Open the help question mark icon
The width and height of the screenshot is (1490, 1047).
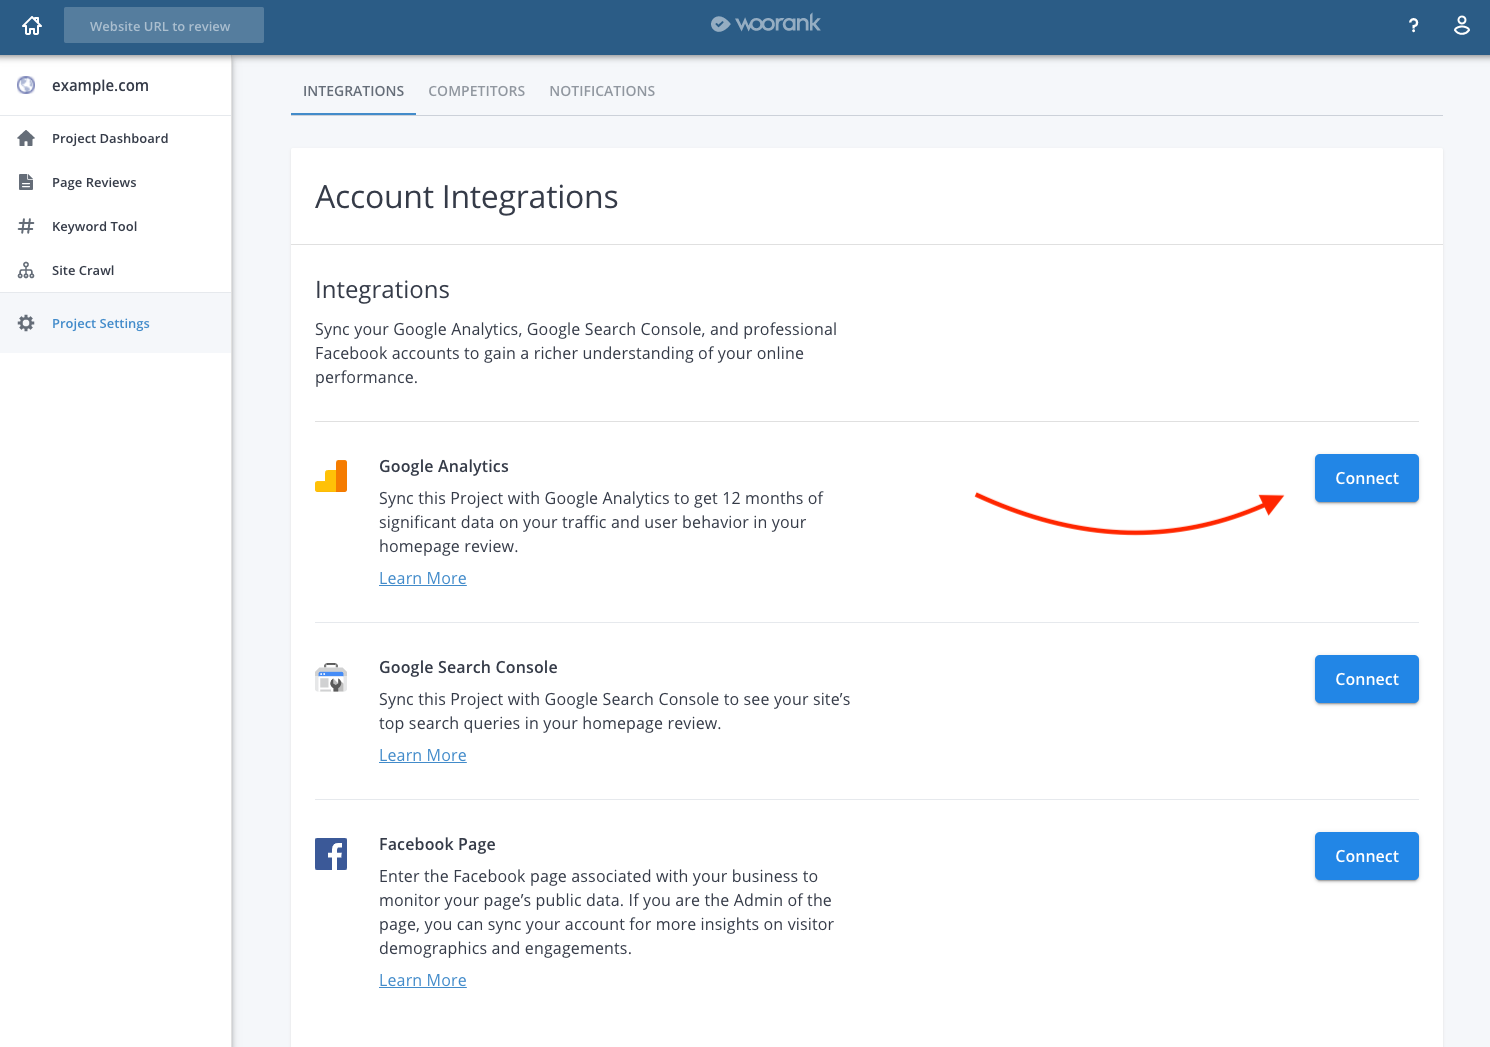click(x=1413, y=26)
